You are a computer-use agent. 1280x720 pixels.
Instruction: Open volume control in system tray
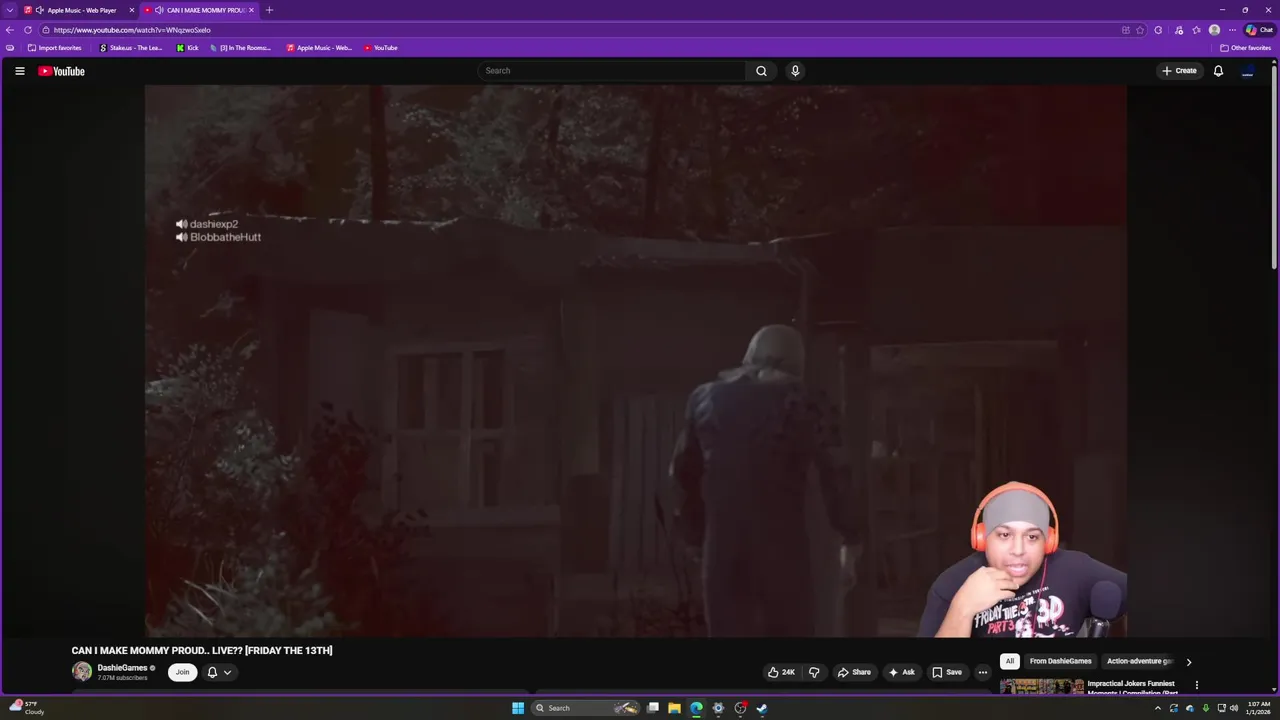pyautogui.click(x=1236, y=708)
